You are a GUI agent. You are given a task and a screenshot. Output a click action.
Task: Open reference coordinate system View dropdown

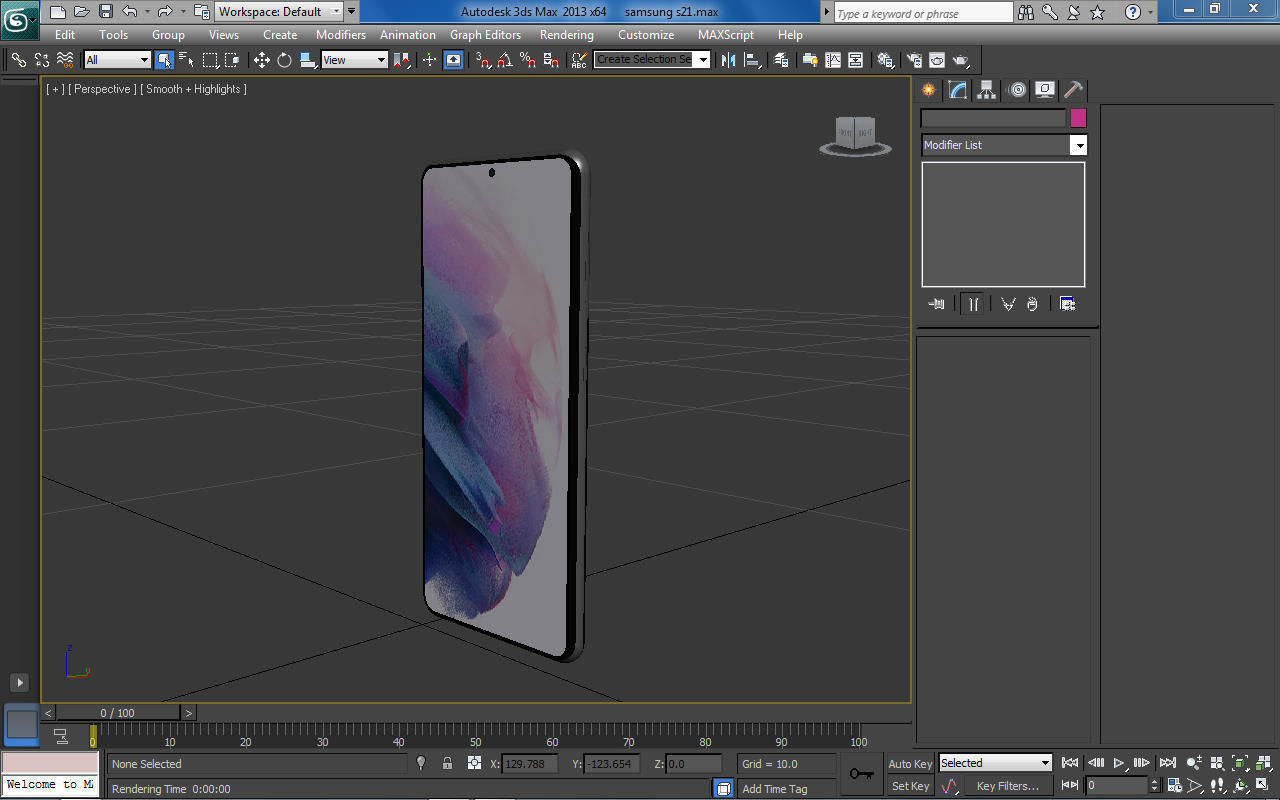(354, 60)
